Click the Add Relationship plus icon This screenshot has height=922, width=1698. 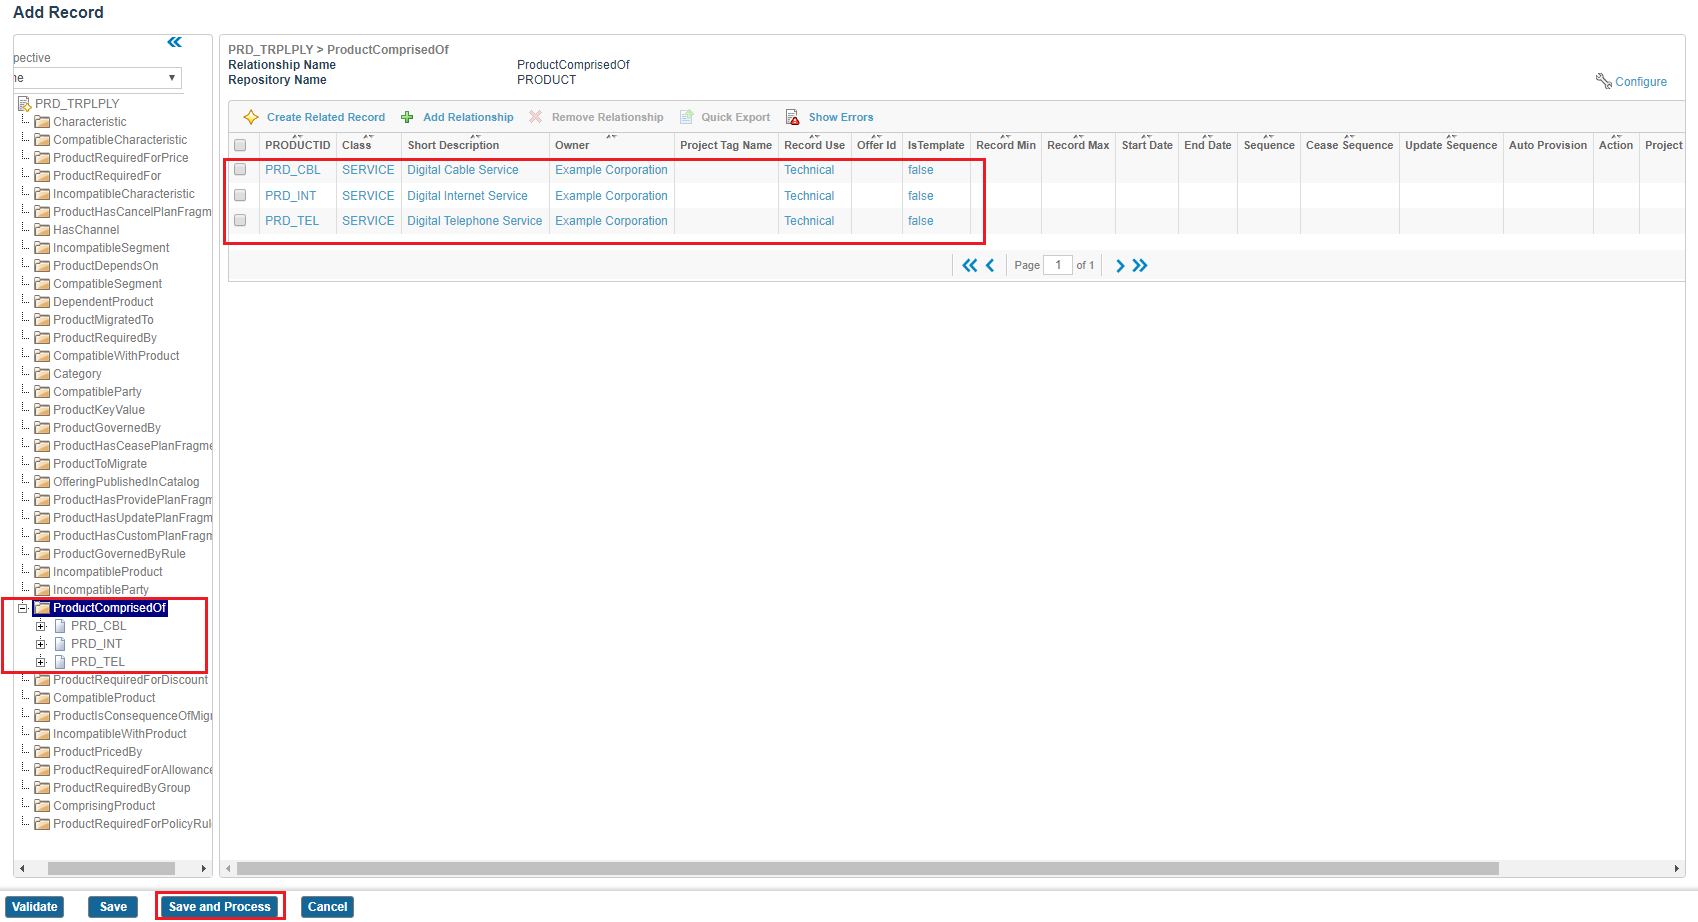pos(407,117)
